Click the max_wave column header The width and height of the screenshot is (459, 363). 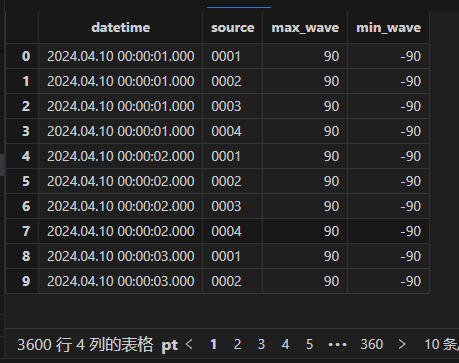pyautogui.click(x=305, y=27)
